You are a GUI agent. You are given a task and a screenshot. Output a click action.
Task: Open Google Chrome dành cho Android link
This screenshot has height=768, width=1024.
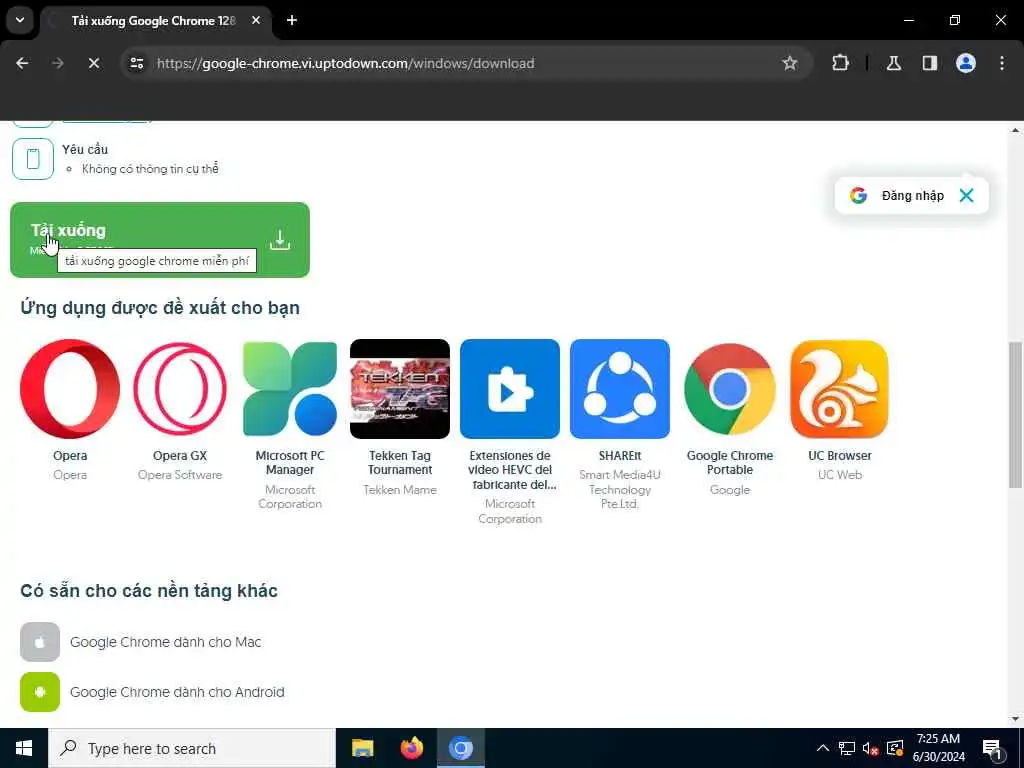point(177,692)
